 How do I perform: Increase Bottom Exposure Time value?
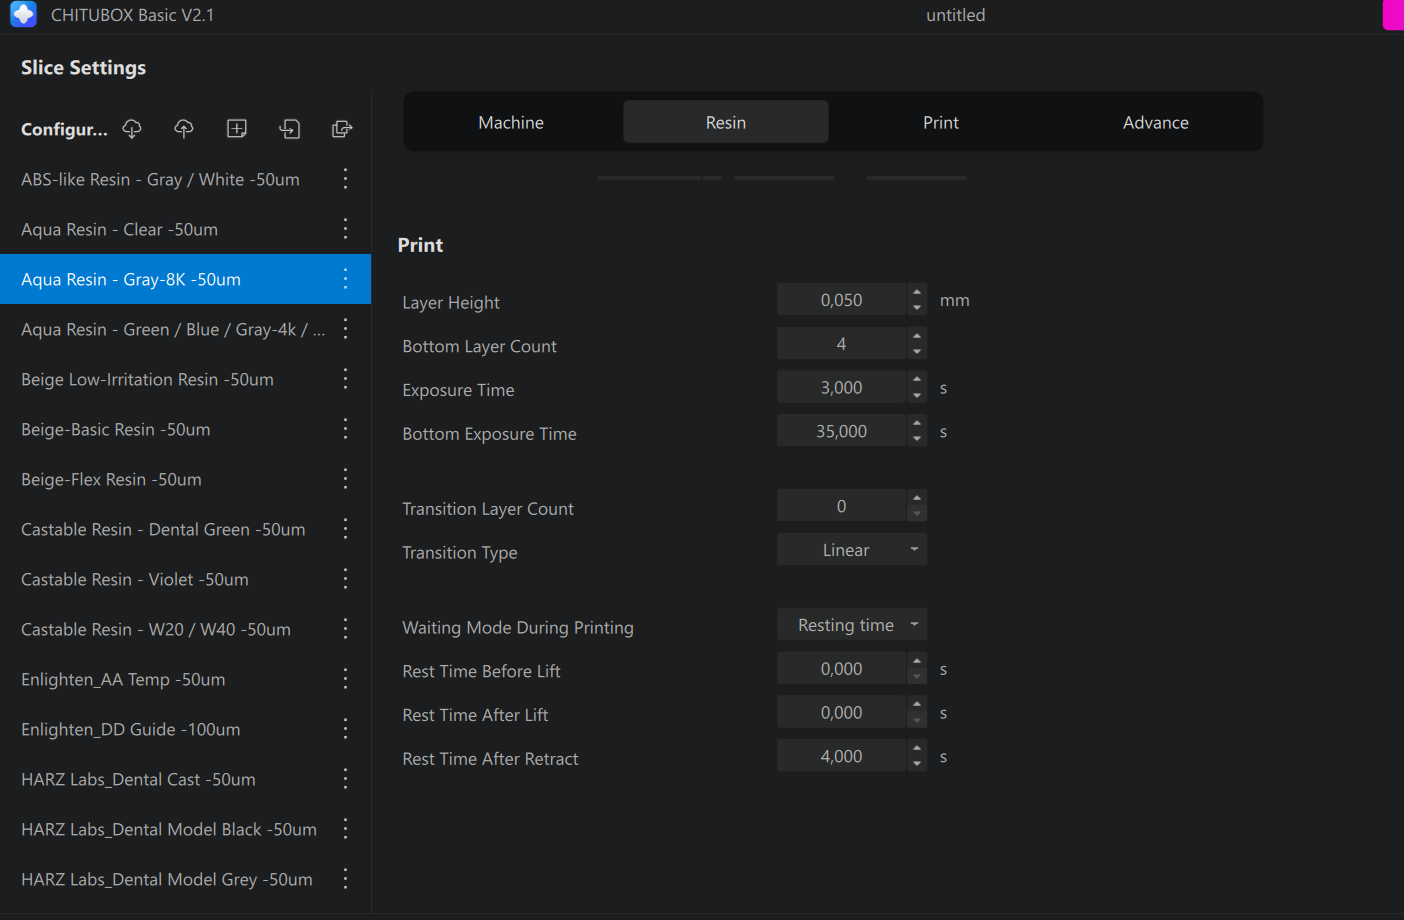click(917, 423)
